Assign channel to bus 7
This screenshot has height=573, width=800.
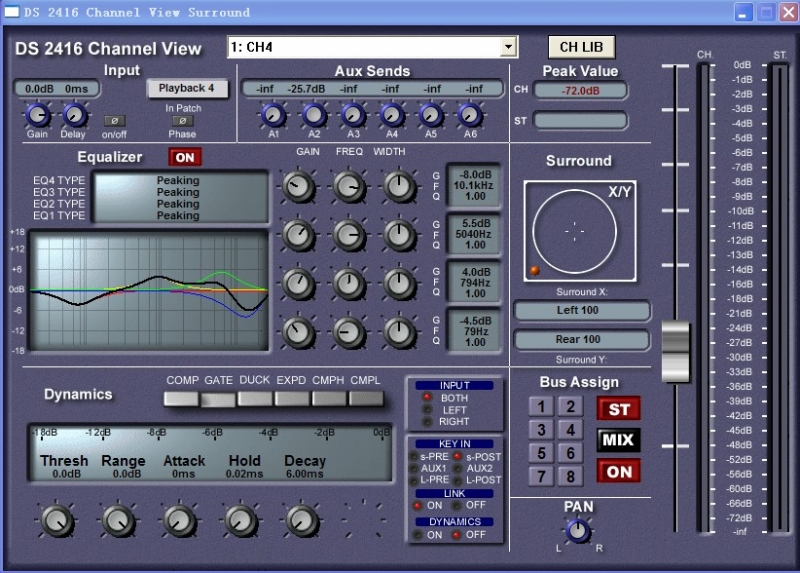pos(541,476)
